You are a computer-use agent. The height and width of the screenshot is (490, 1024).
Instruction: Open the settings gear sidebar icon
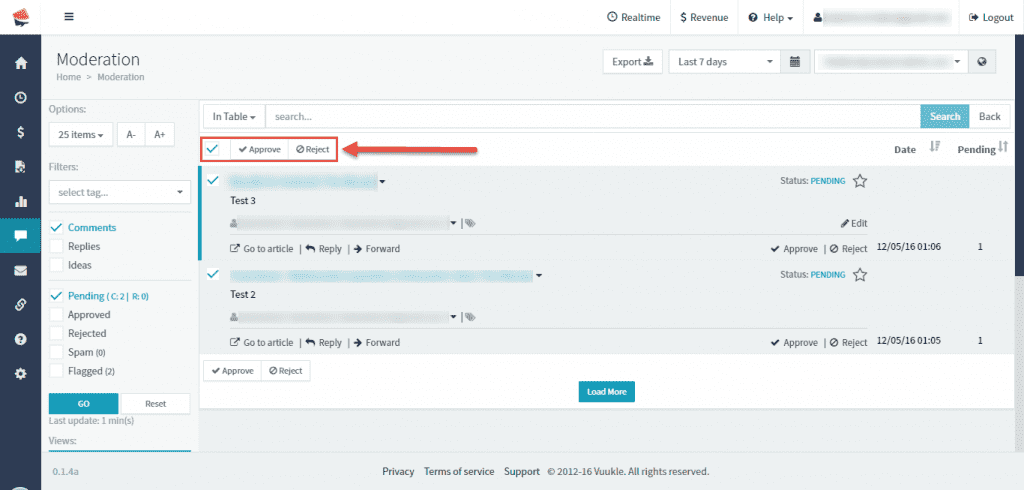pyautogui.click(x=20, y=373)
